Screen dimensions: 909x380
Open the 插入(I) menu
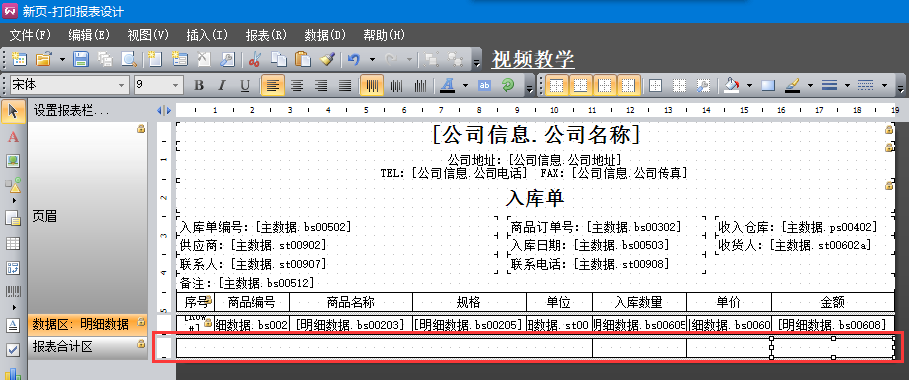(208, 35)
